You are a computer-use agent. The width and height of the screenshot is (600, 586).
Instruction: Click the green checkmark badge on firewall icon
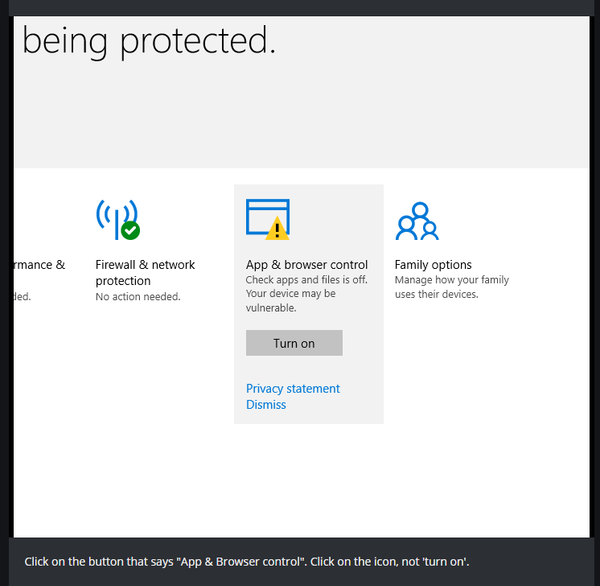[130, 231]
